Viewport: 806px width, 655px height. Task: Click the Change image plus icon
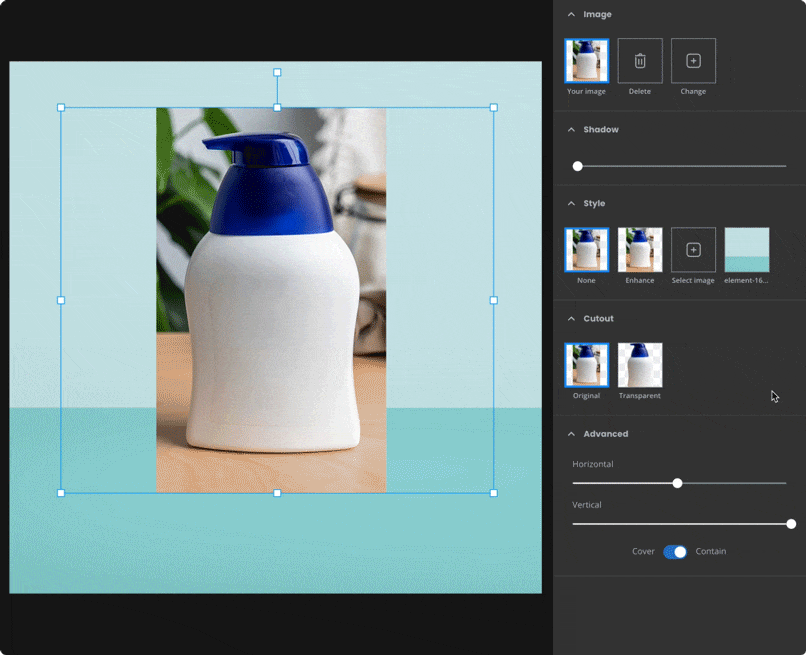pyautogui.click(x=693, y=61)
